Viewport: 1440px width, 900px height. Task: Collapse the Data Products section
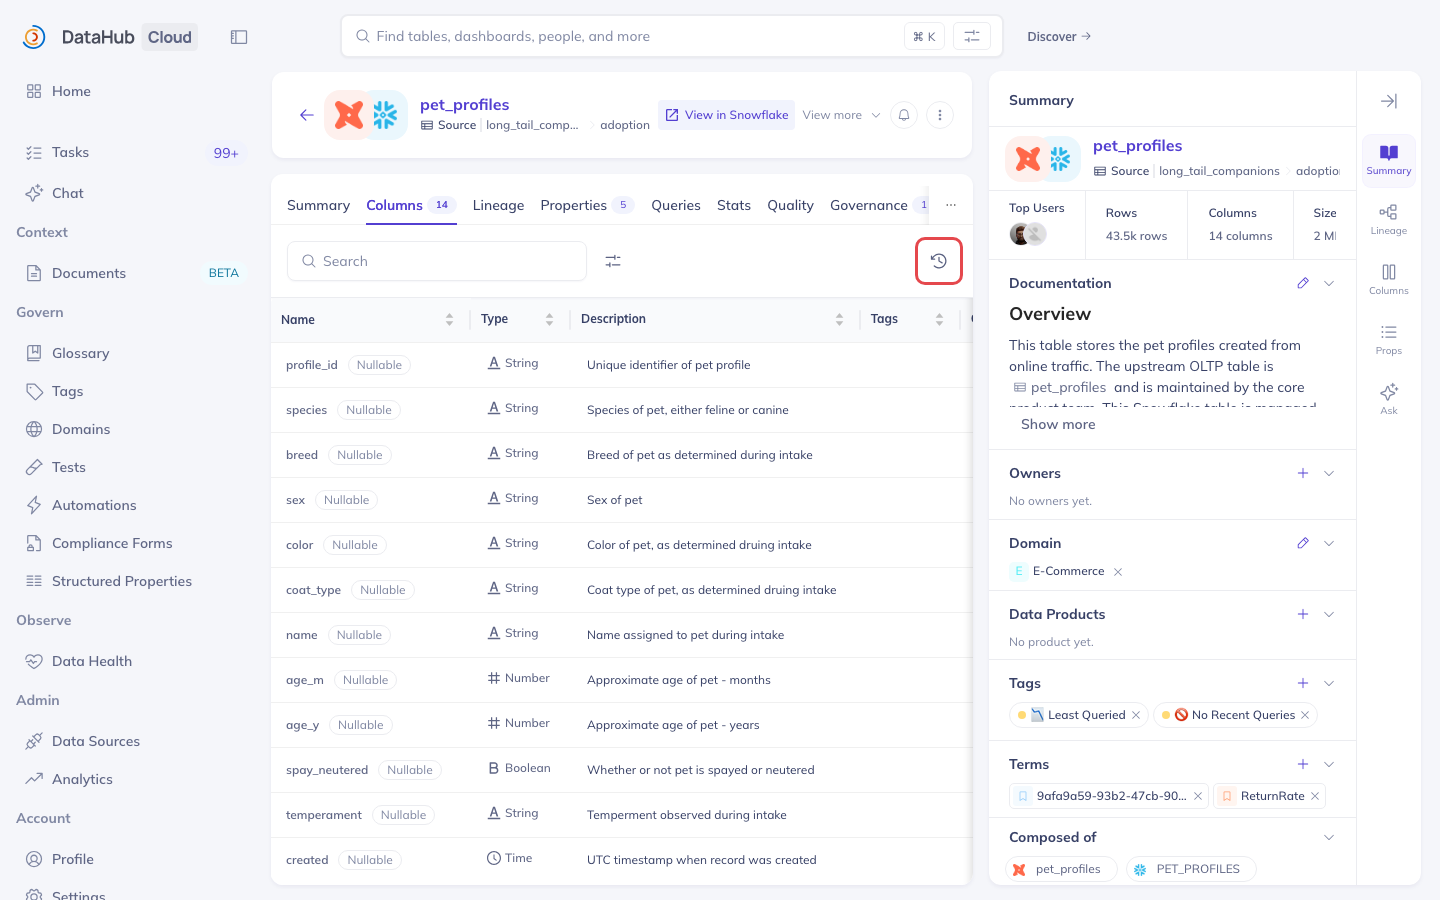click(x=1329, y=614)
